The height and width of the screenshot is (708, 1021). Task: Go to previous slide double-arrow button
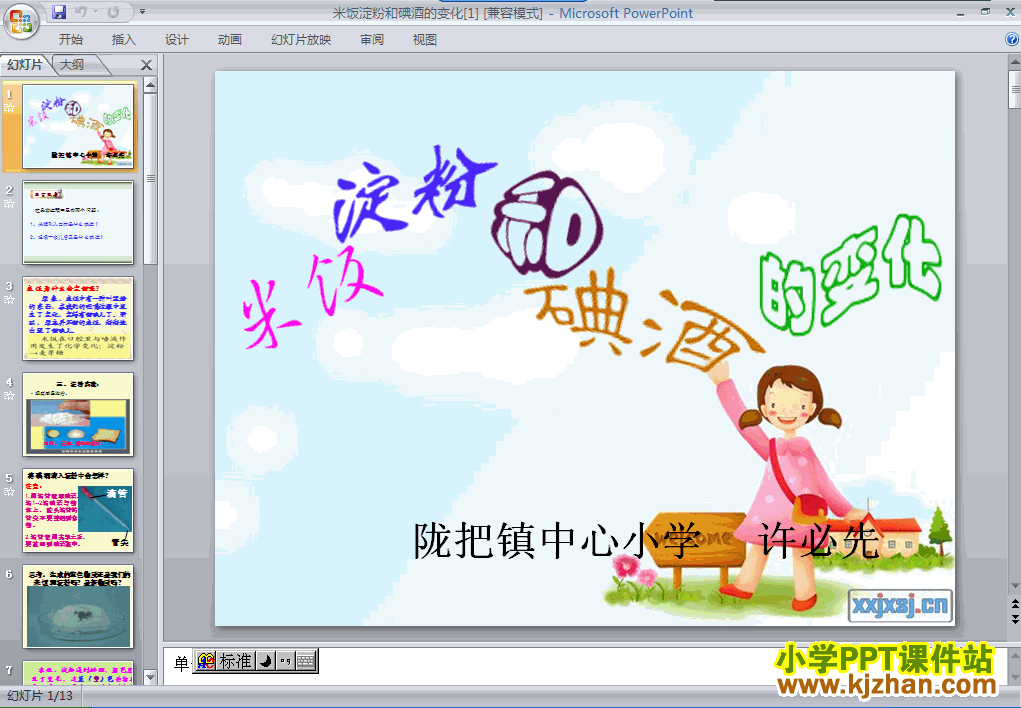pos(1014,606)
